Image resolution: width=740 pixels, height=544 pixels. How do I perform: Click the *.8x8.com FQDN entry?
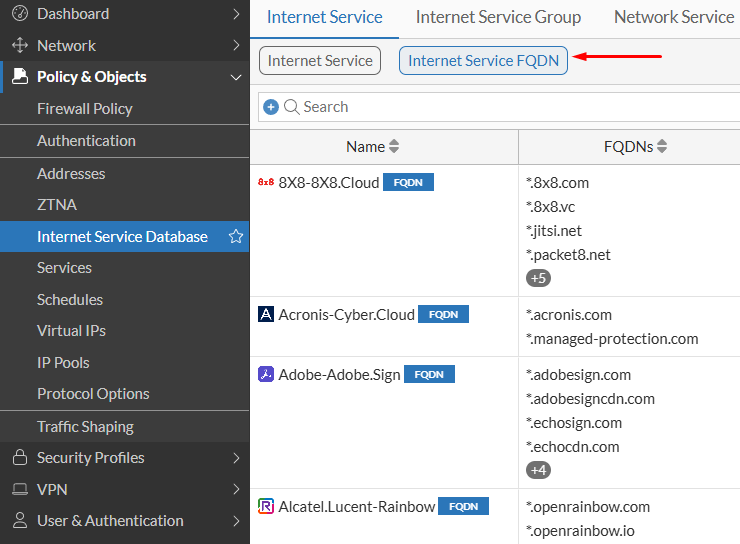tap(557, 183)
